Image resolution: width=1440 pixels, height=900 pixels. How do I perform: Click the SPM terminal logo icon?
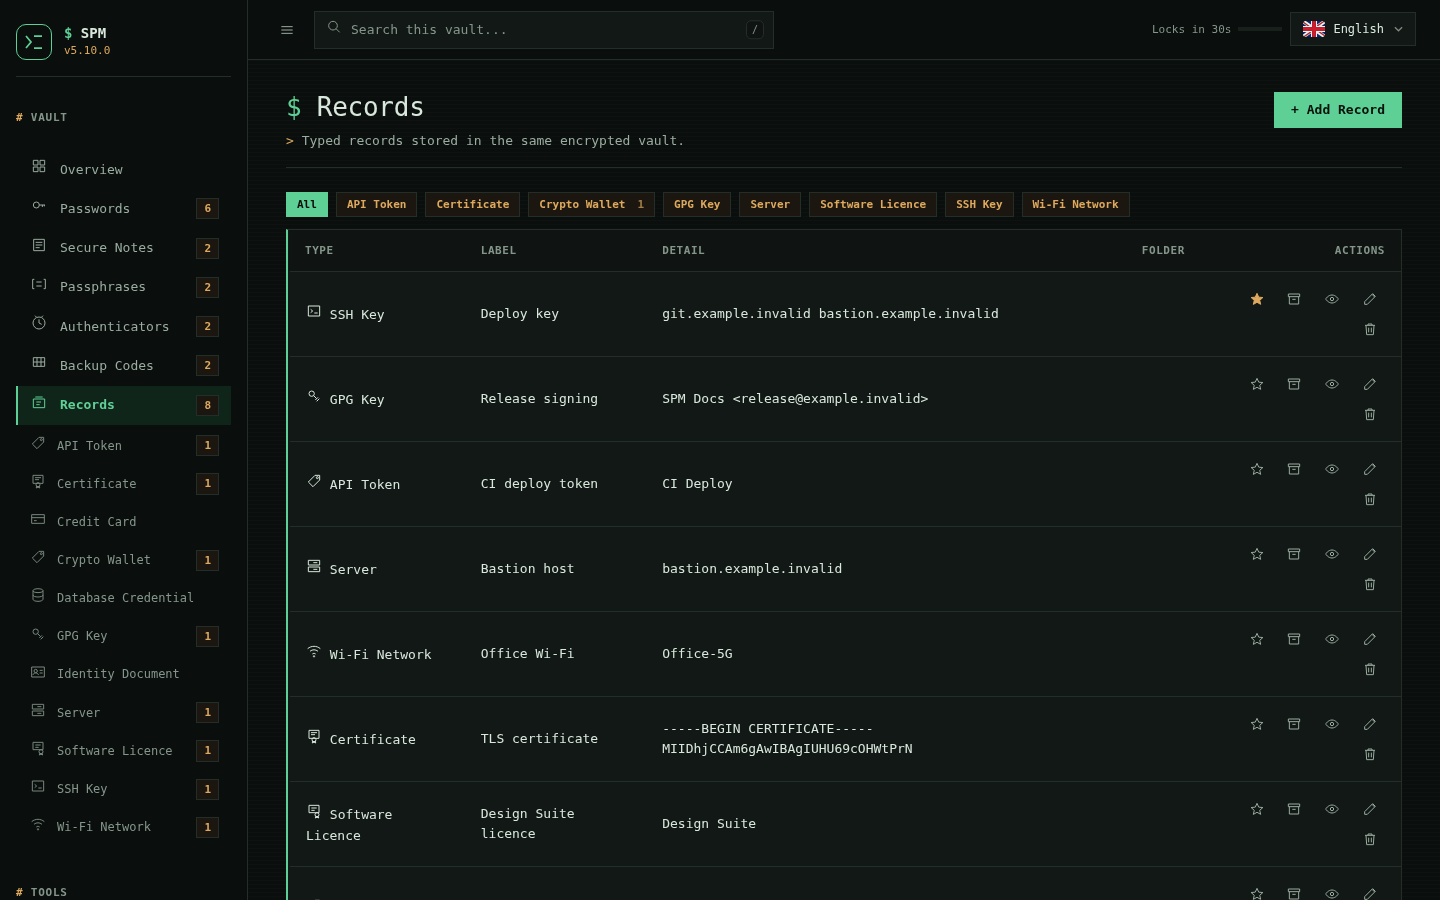[34, 42]
